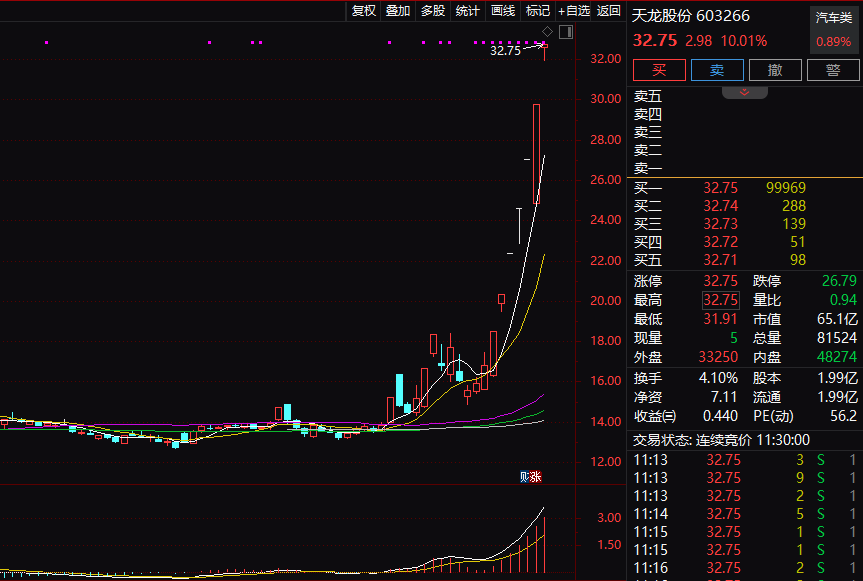Screen dimensions: 863x581
Task: Open the 叠加 overlay menu
Action: coord(398,11)
